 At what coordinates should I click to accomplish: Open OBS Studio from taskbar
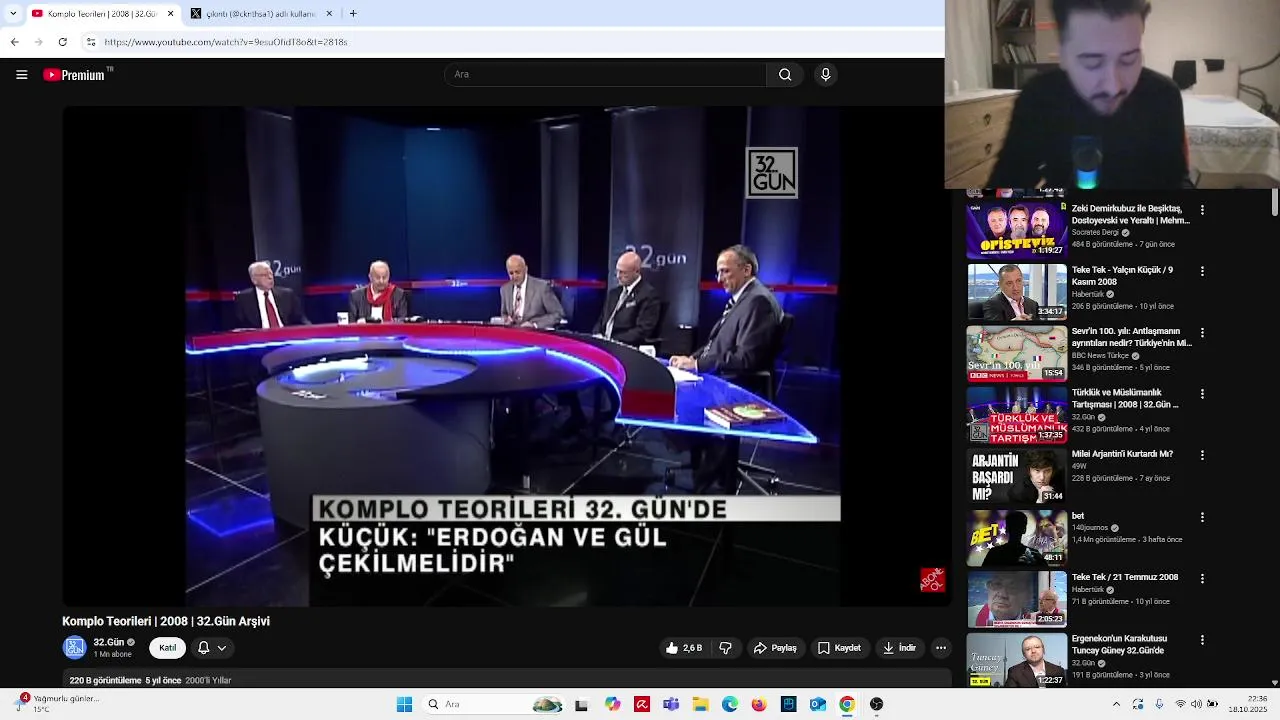coord(877,704)
